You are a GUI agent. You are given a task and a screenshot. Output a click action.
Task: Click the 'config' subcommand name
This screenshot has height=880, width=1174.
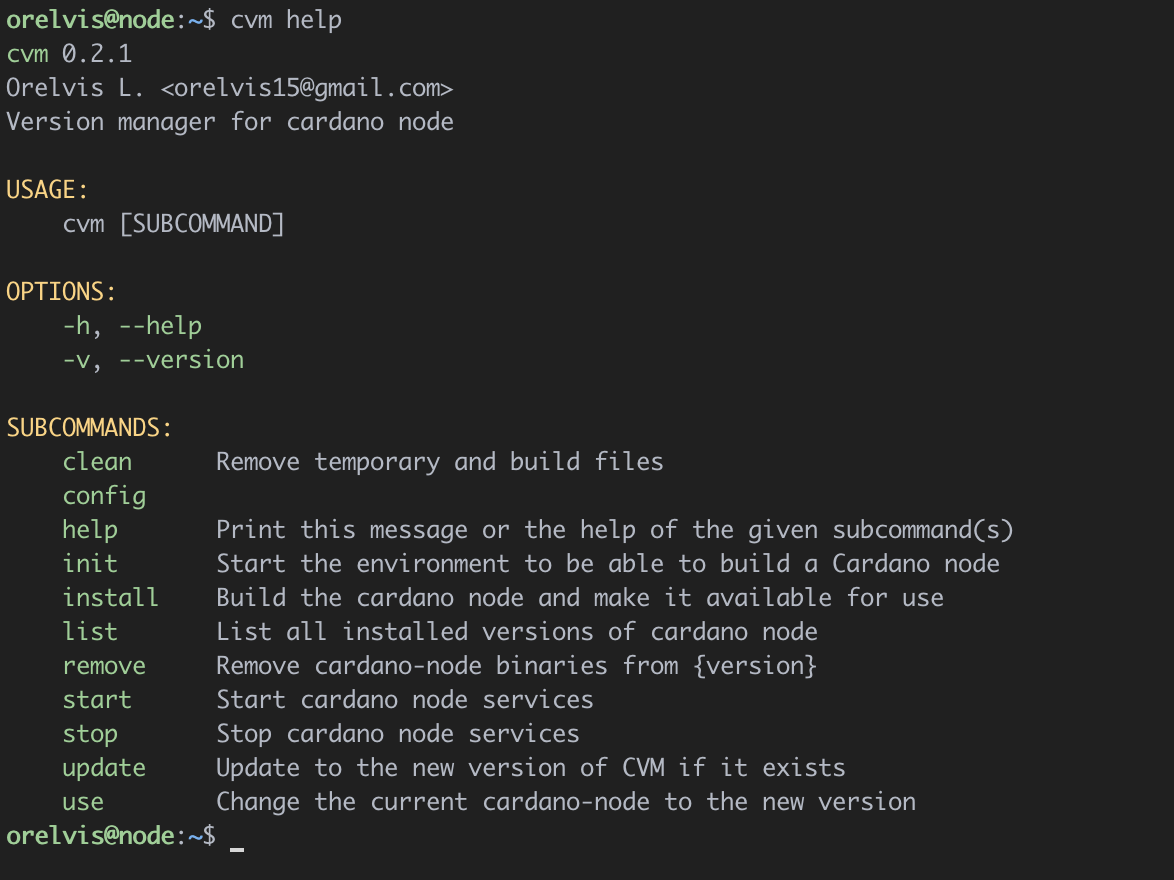tap(104, 496)
